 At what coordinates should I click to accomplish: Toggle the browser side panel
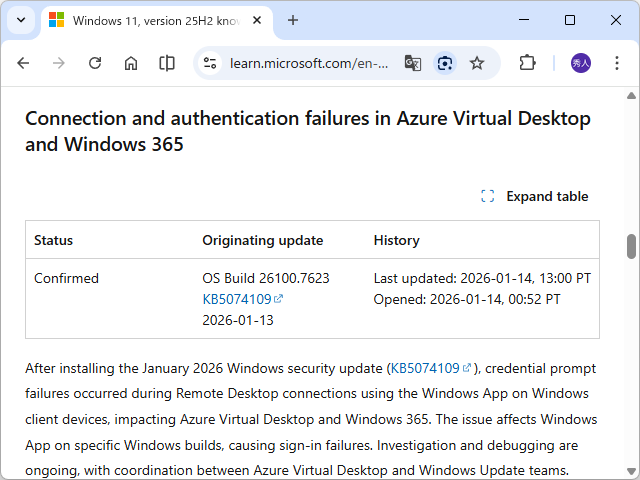click(x=167, y=63)
